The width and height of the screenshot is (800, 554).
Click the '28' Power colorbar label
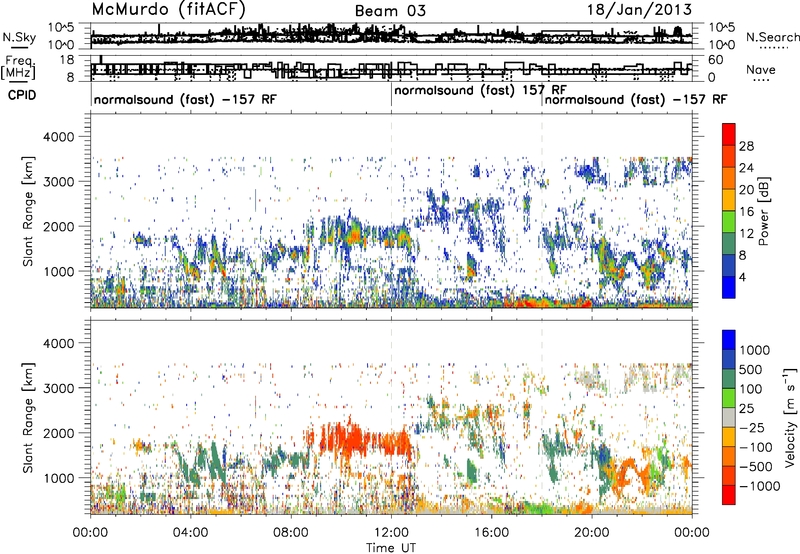pos(746,146)
